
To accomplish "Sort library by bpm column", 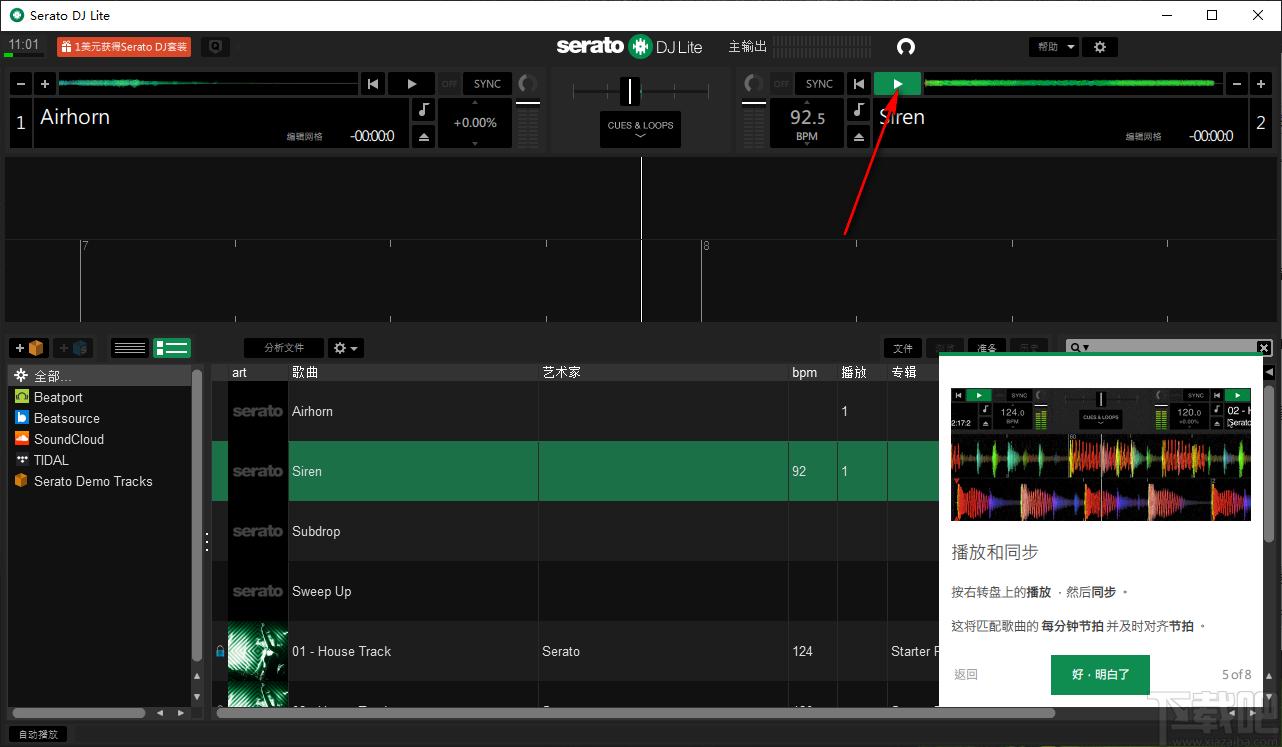I will click(812, 372).
